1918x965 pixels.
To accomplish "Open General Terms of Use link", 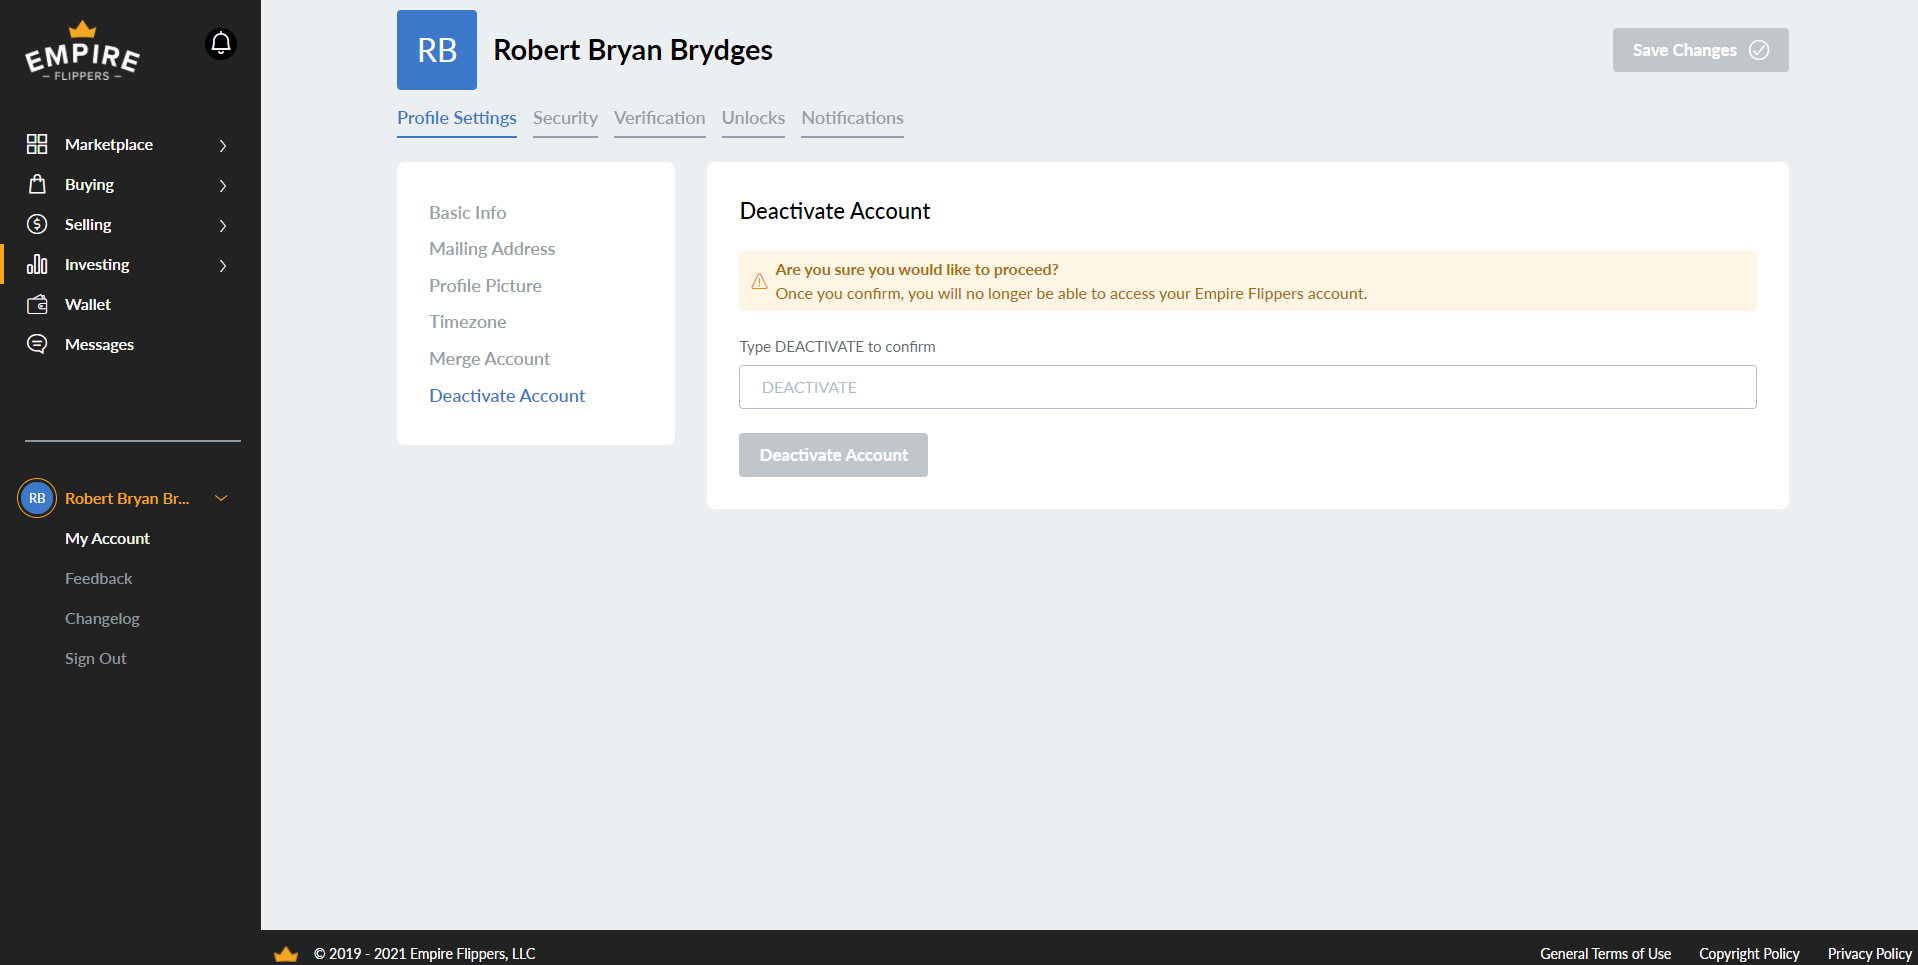I will point(1605,954).
